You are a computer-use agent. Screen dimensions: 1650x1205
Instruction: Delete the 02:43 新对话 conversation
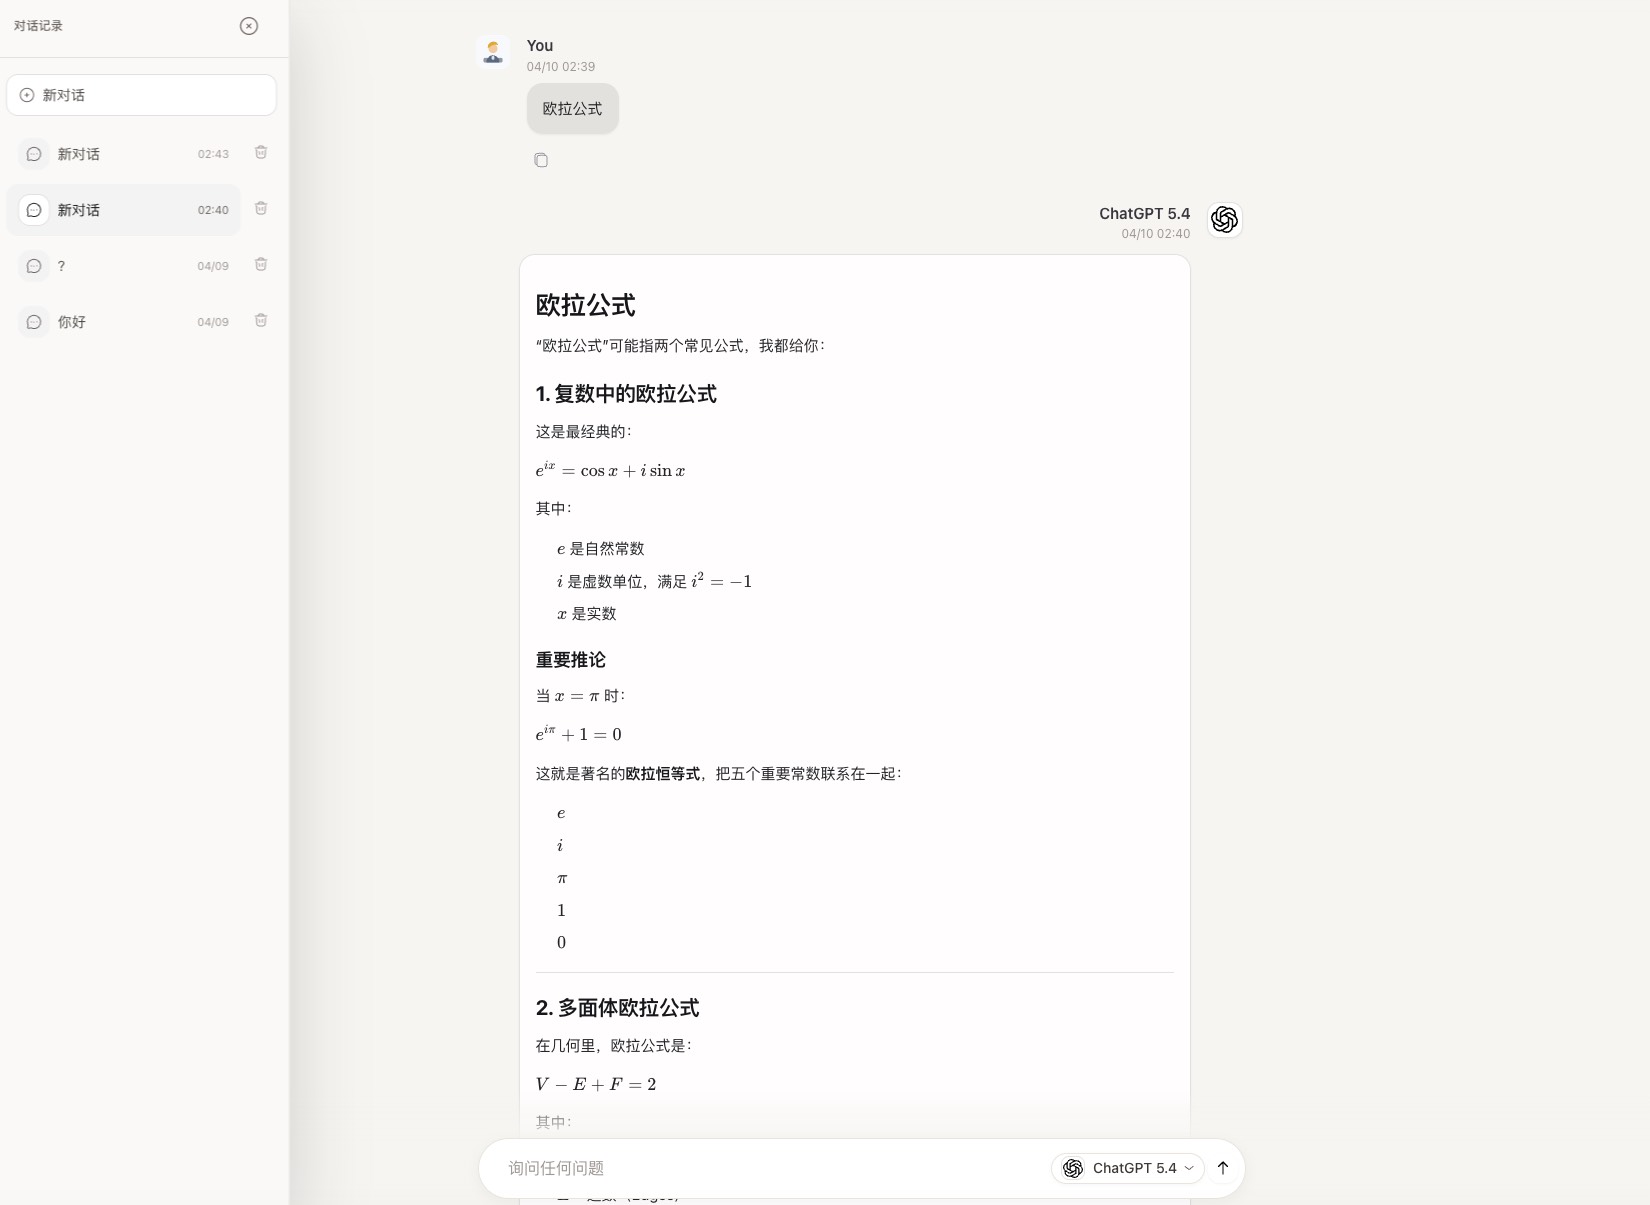pyautogui.click(x=261, y=153)
